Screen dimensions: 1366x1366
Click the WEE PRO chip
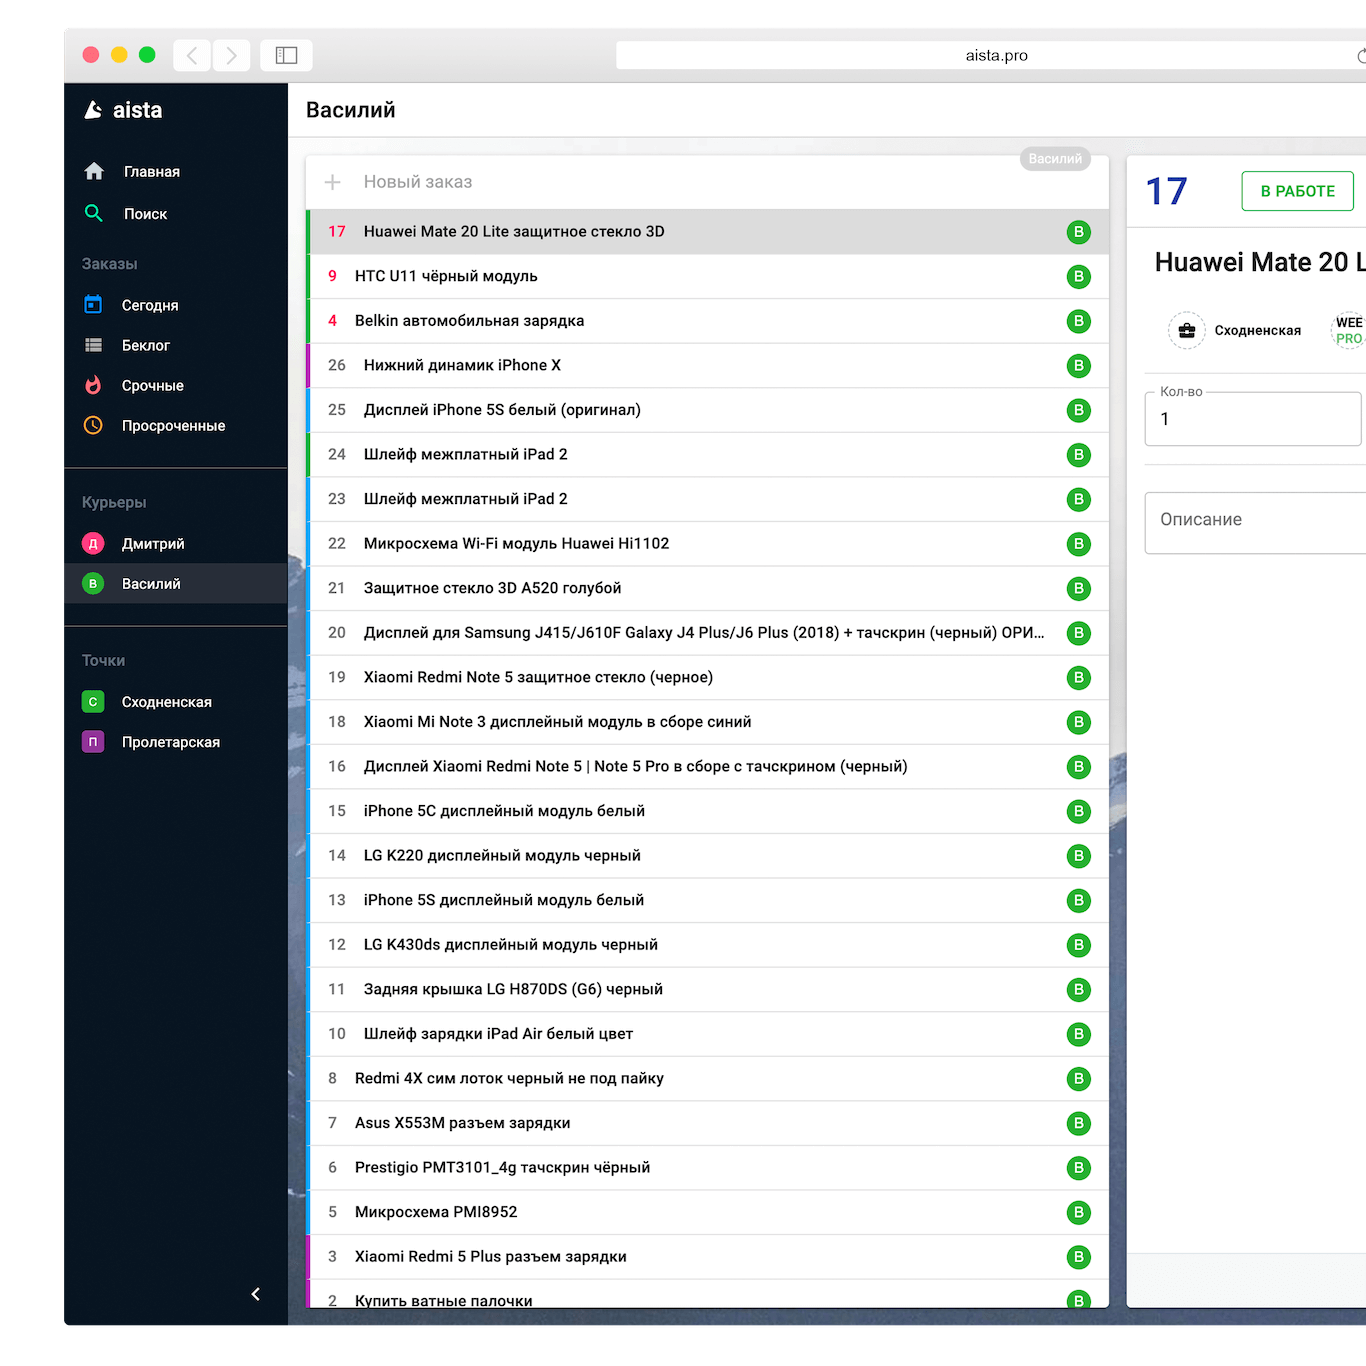pyautogui.click(x=1349, y=330)
